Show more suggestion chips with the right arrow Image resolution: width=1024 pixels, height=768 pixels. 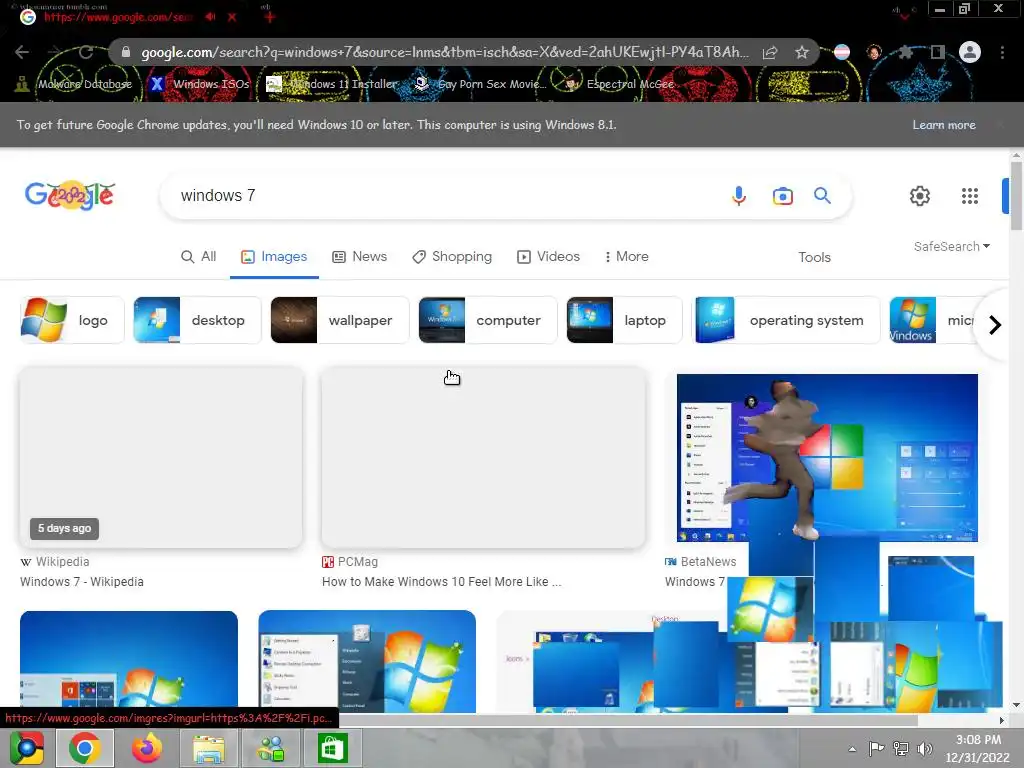point(995,325)
